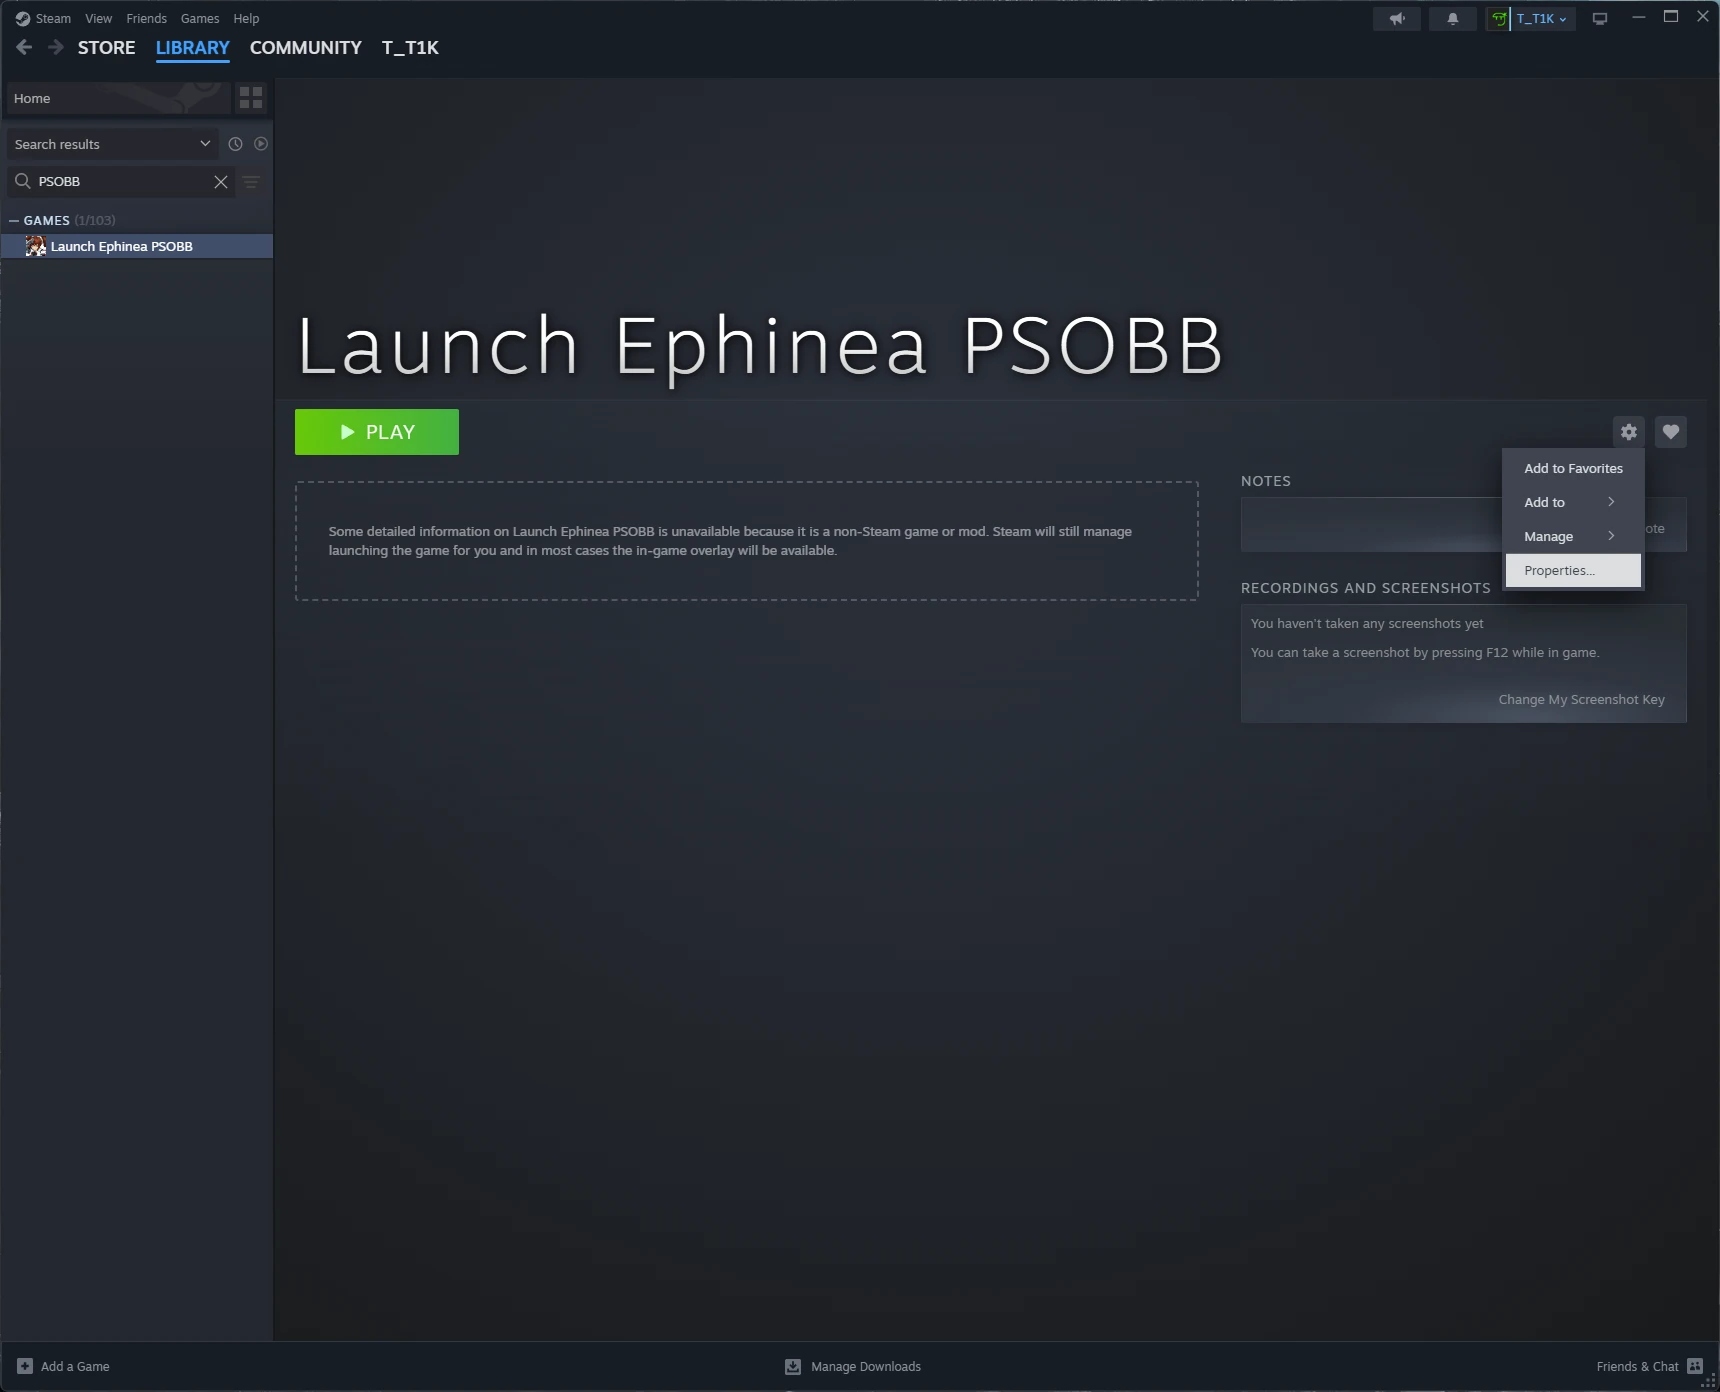Toggle favorite with the heart icon

coord(1670,431)
